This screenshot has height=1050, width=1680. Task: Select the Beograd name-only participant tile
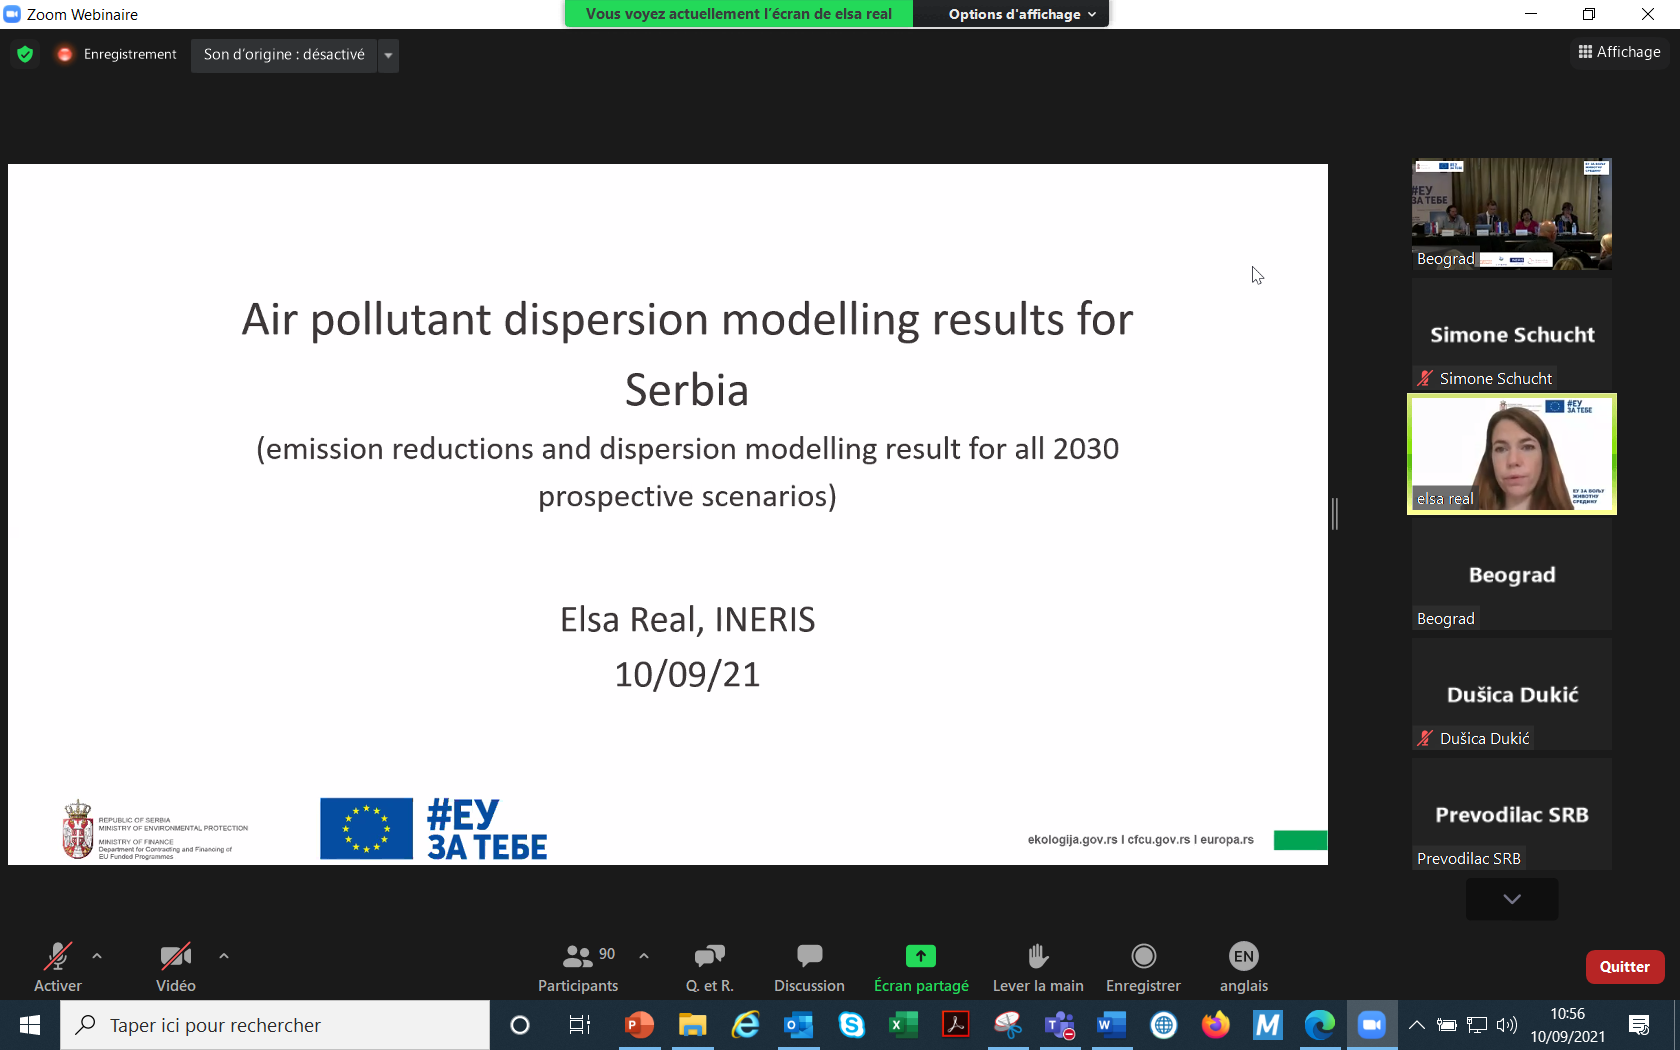click(x=1512, y=574)
